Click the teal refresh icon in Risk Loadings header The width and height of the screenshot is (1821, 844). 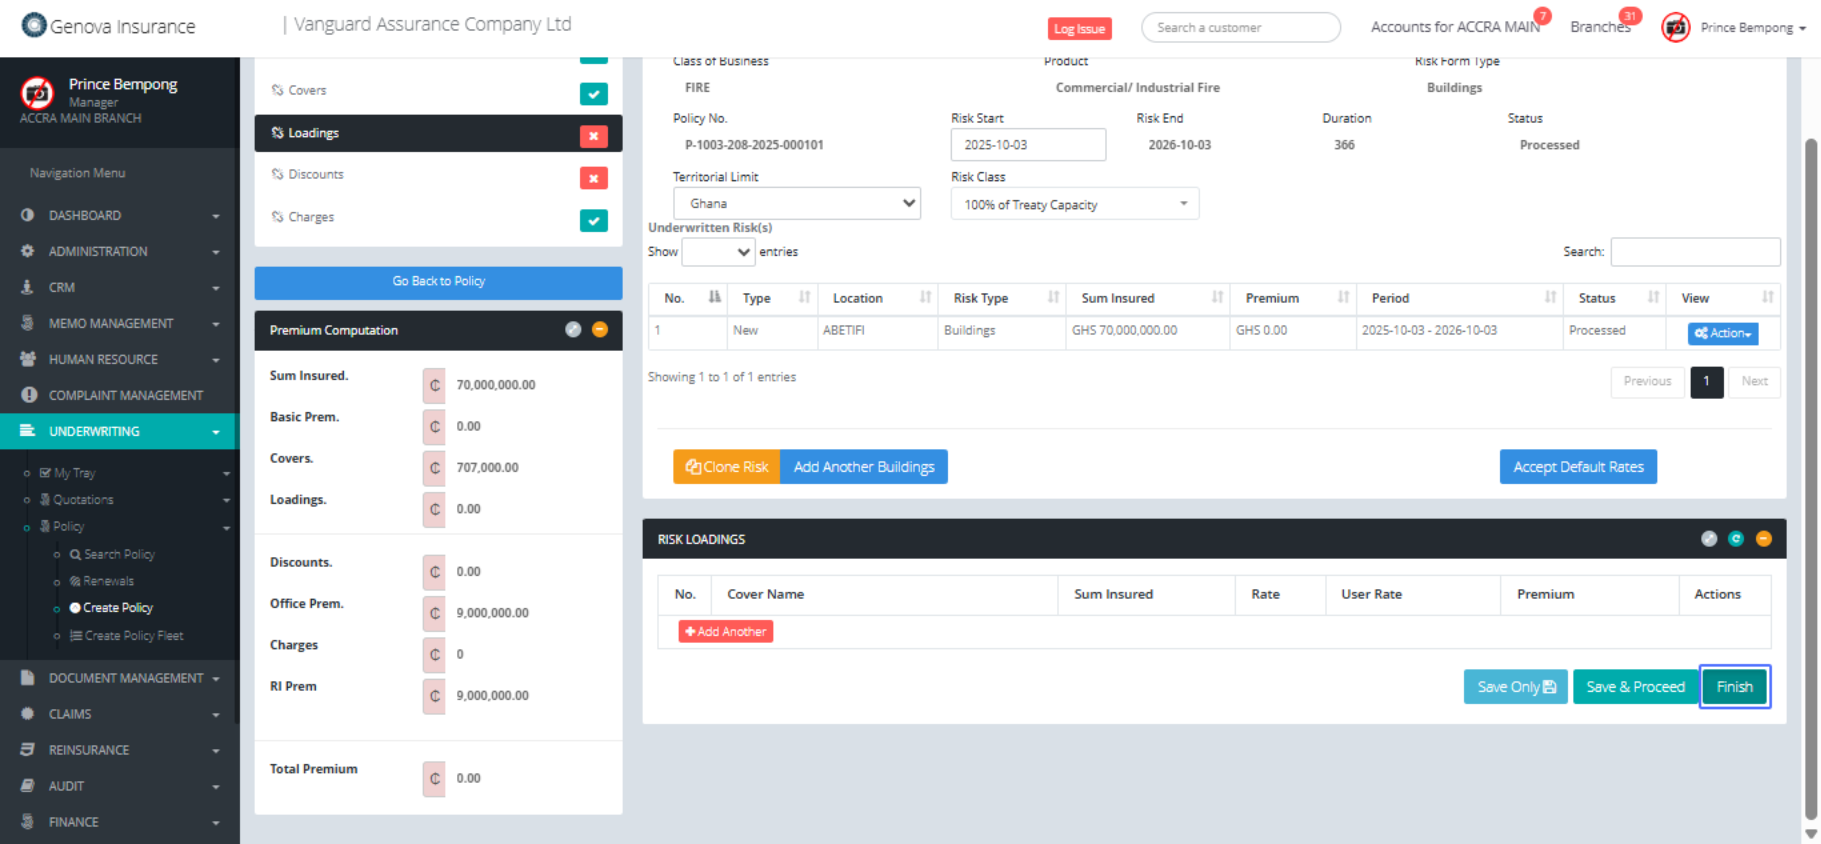1736,539
